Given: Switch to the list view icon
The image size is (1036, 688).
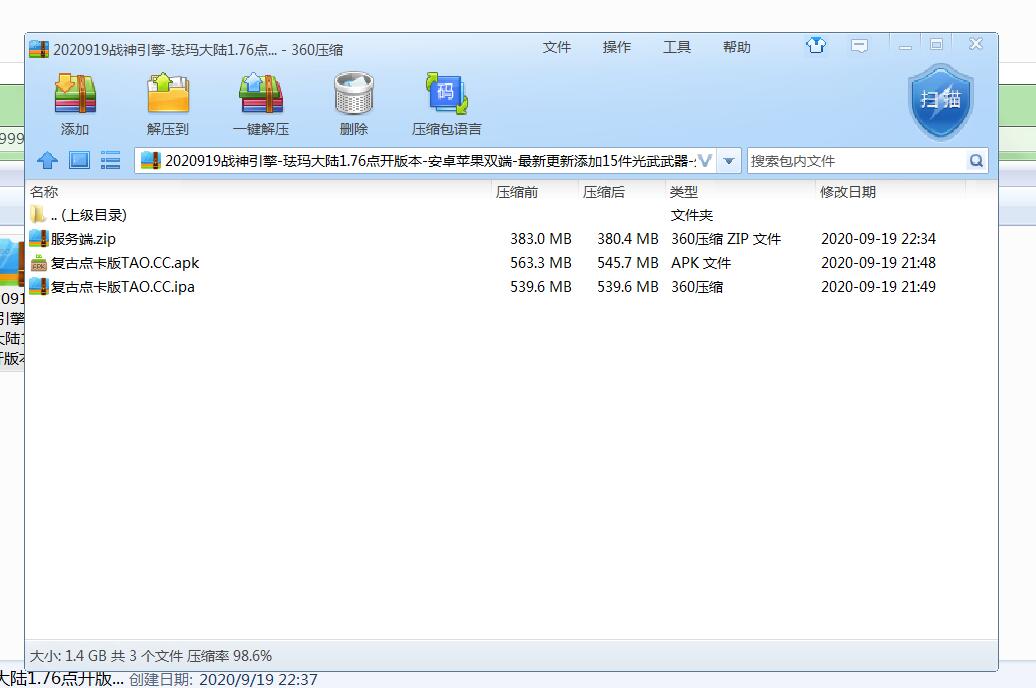Looking at the screenshot, I should 111,160.
